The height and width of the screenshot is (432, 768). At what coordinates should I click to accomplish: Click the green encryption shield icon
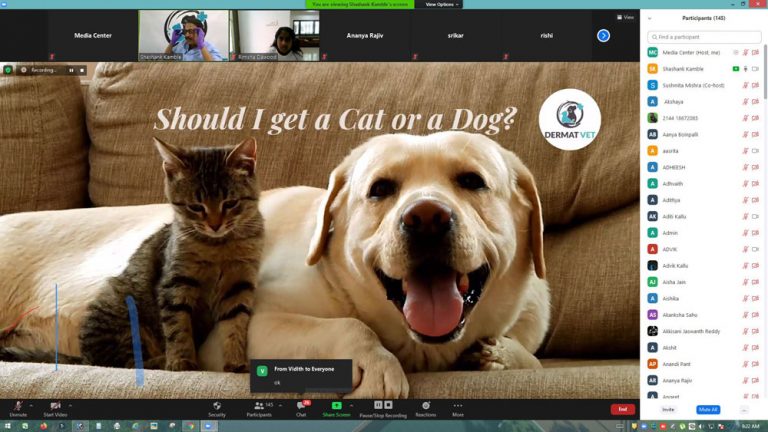(x=8, y=70)
